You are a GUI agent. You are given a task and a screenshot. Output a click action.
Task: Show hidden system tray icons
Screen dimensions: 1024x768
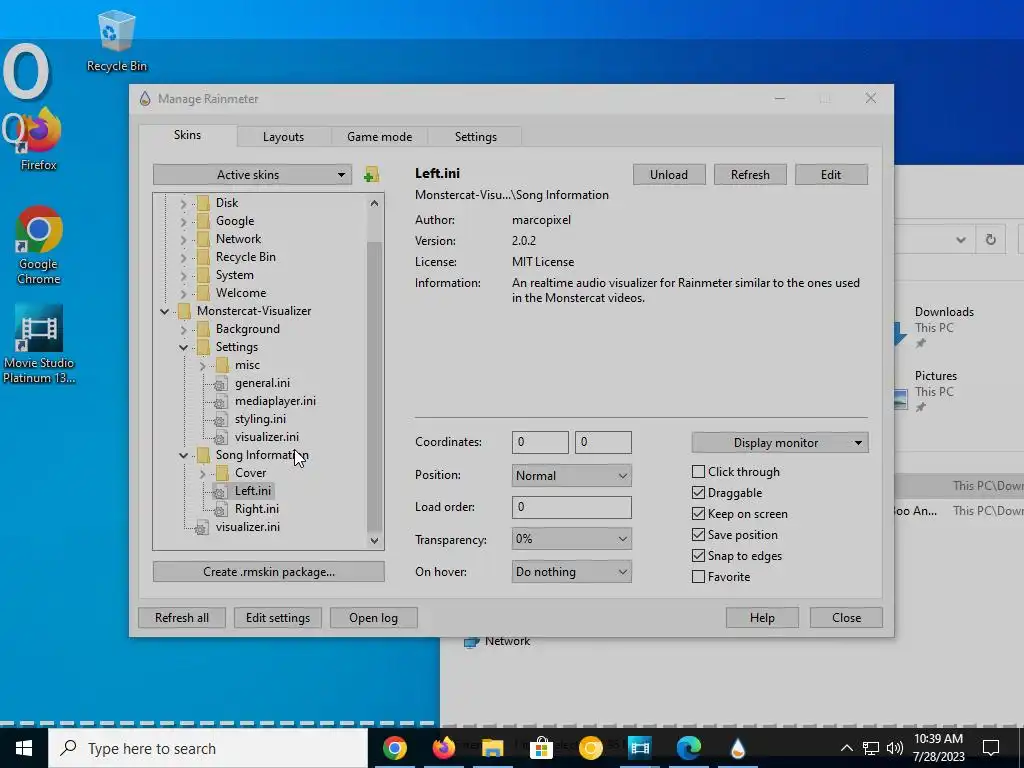click(x=846, y=748)
